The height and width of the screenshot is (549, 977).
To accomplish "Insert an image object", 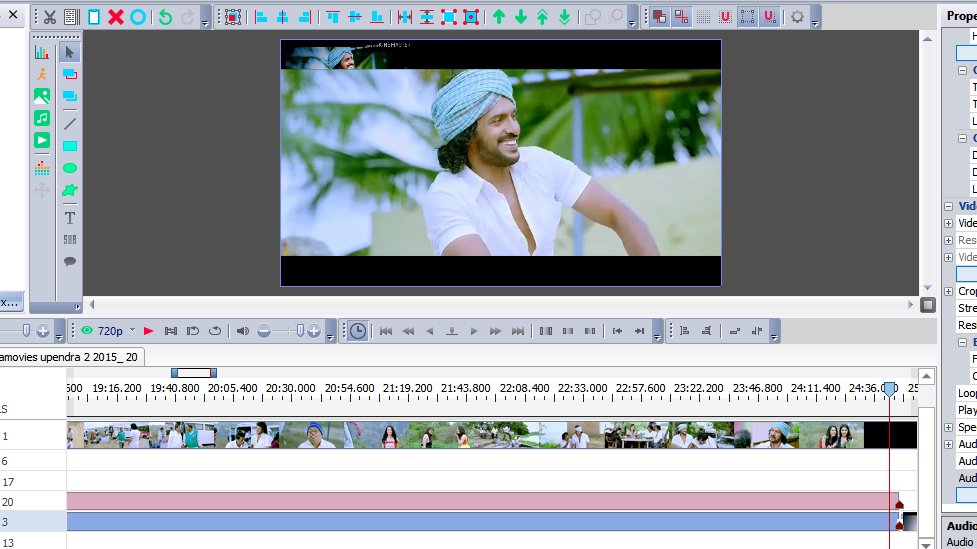I will coord(42,96).
